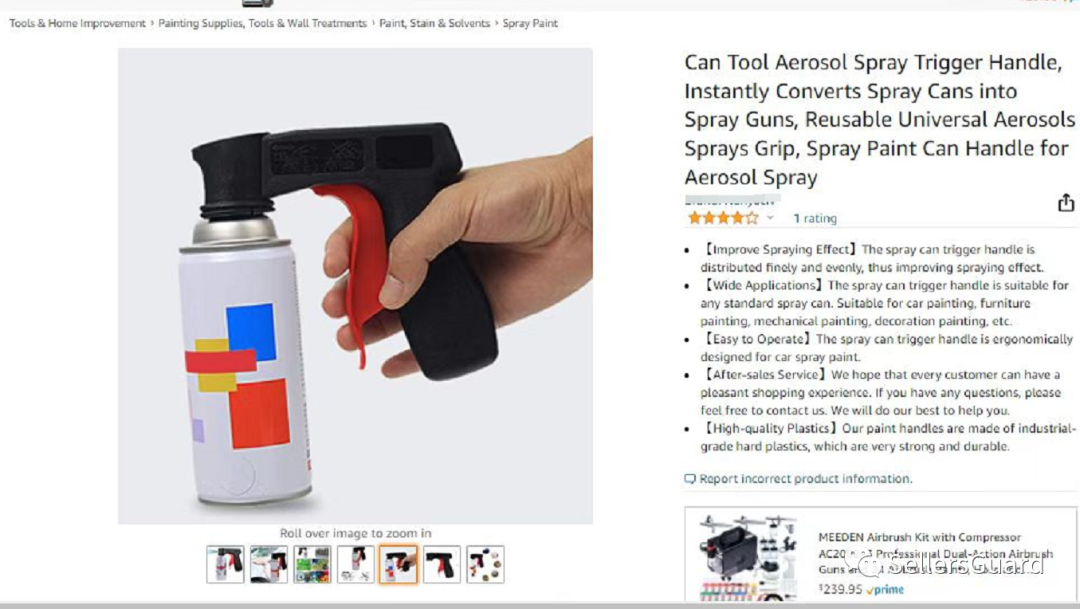This screenshot has height=609, width=1080.
Task: Select the third thumbnail with colorful graffiti
Action: [312, 564]
